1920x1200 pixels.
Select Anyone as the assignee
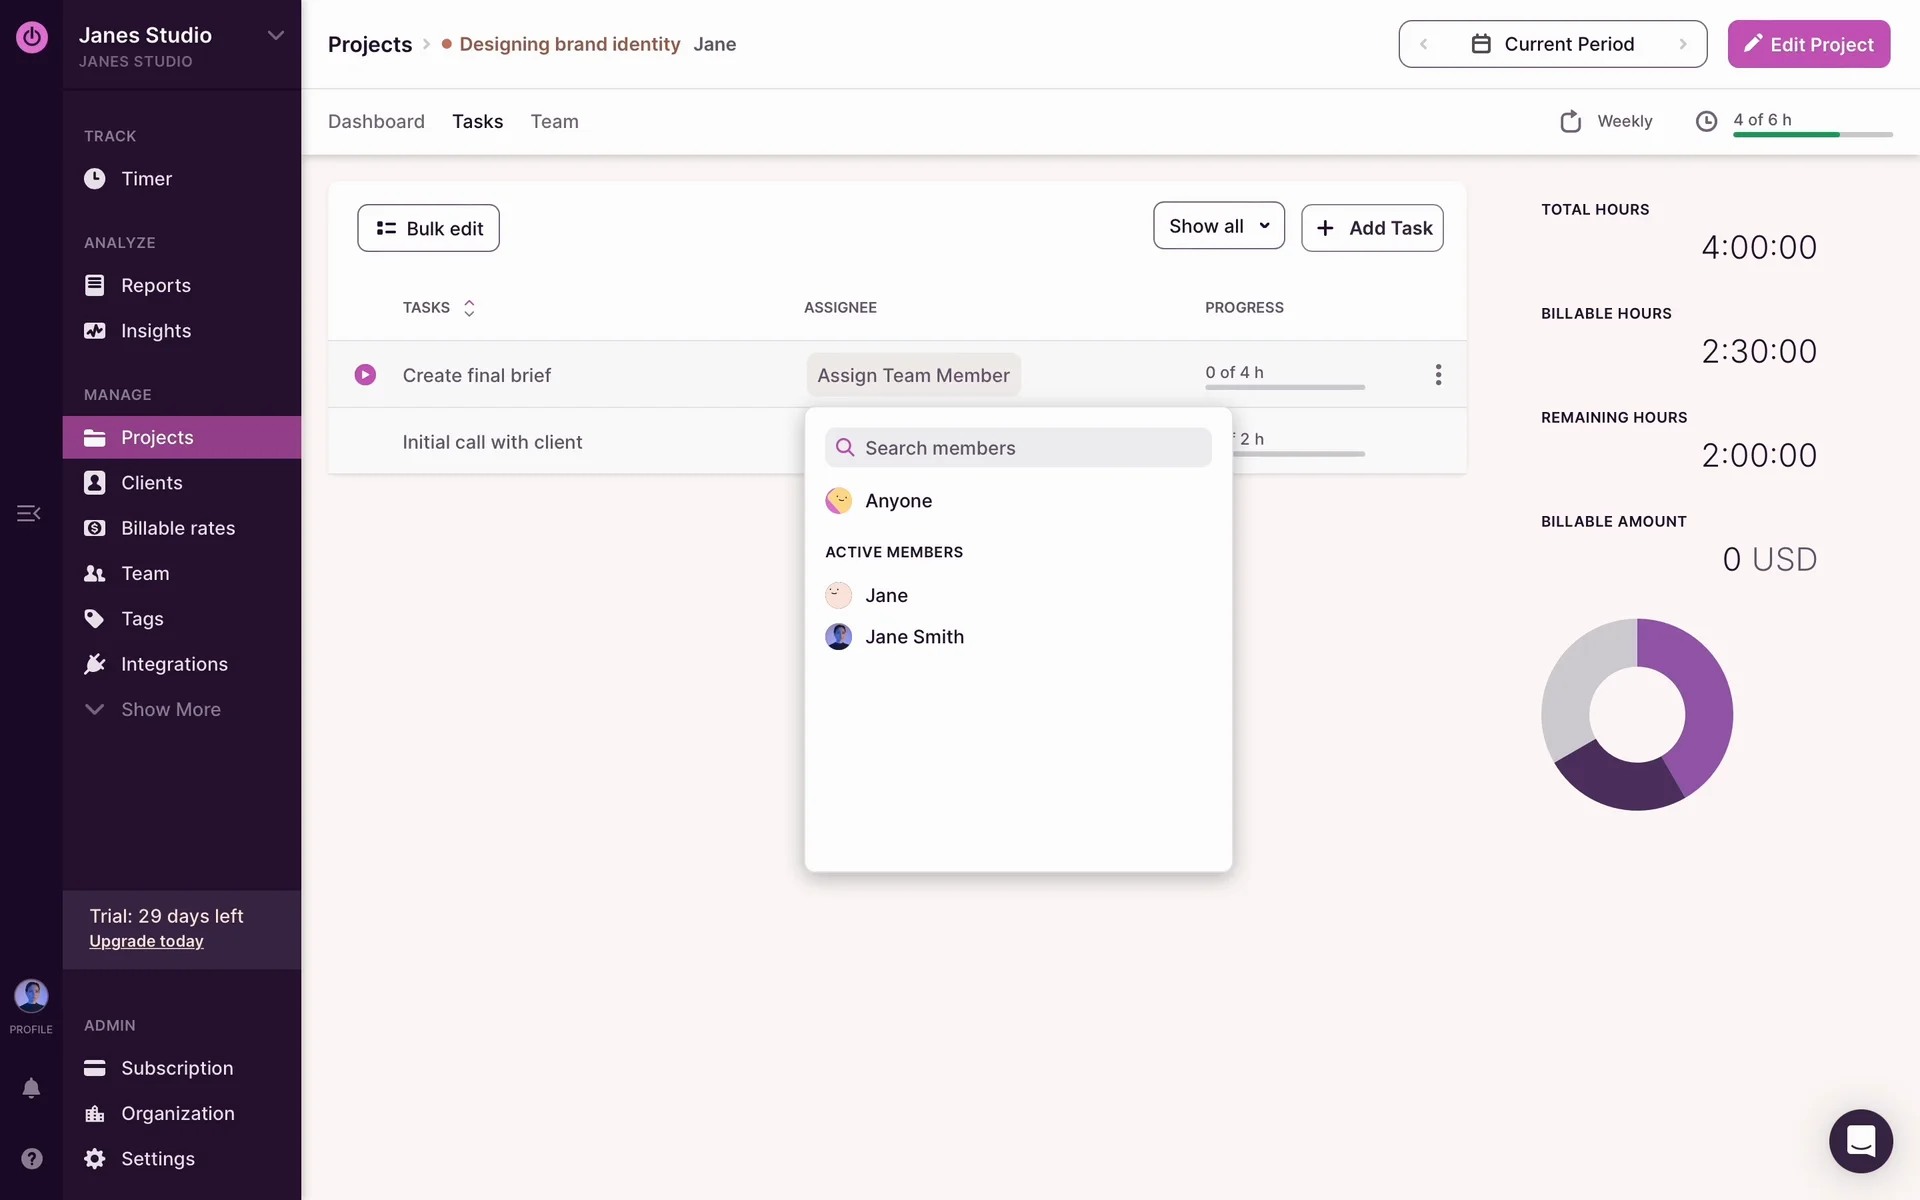click(x=897, y=501)
